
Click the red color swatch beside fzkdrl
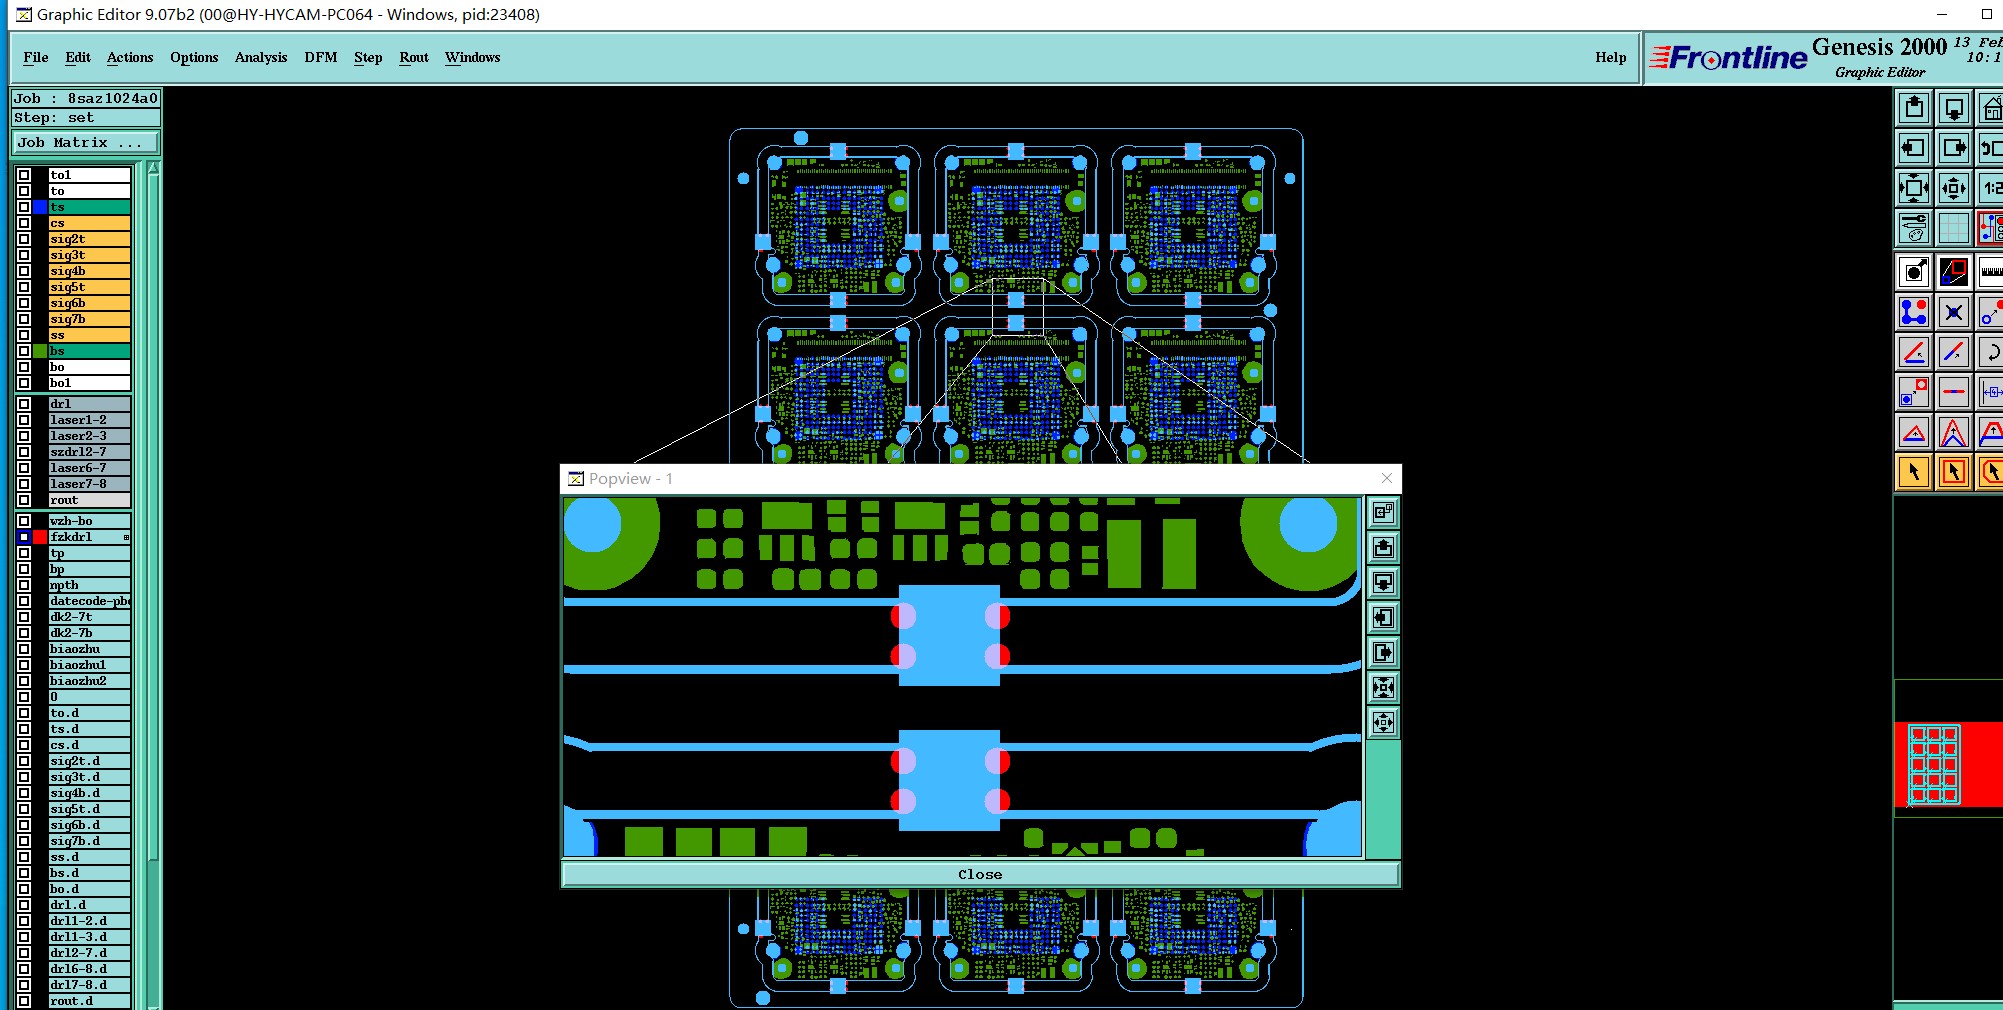(40, 537)
